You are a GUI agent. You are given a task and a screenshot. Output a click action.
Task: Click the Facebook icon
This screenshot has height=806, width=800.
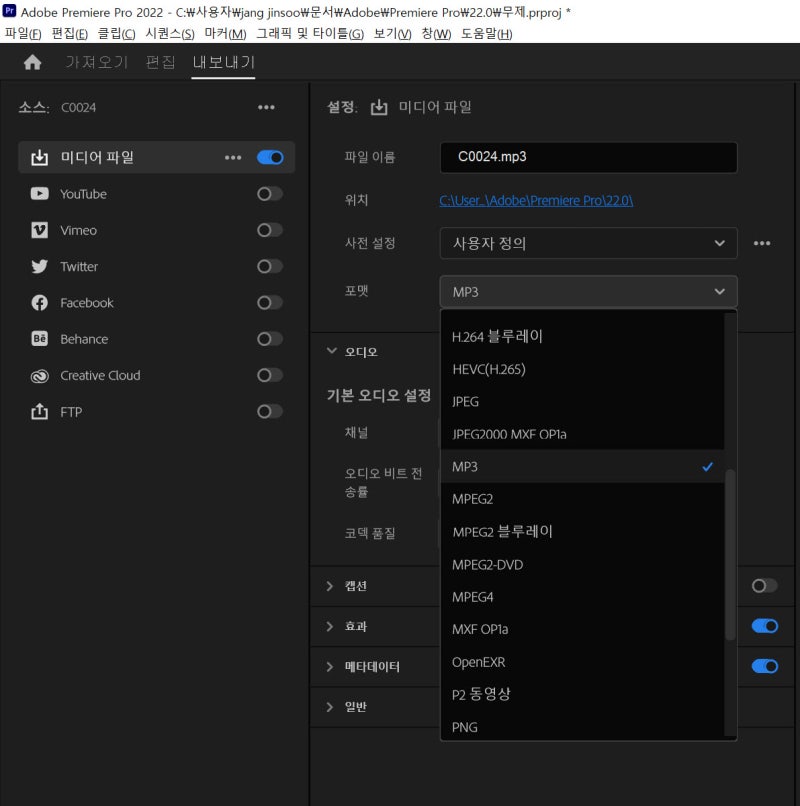click(40, 303)
